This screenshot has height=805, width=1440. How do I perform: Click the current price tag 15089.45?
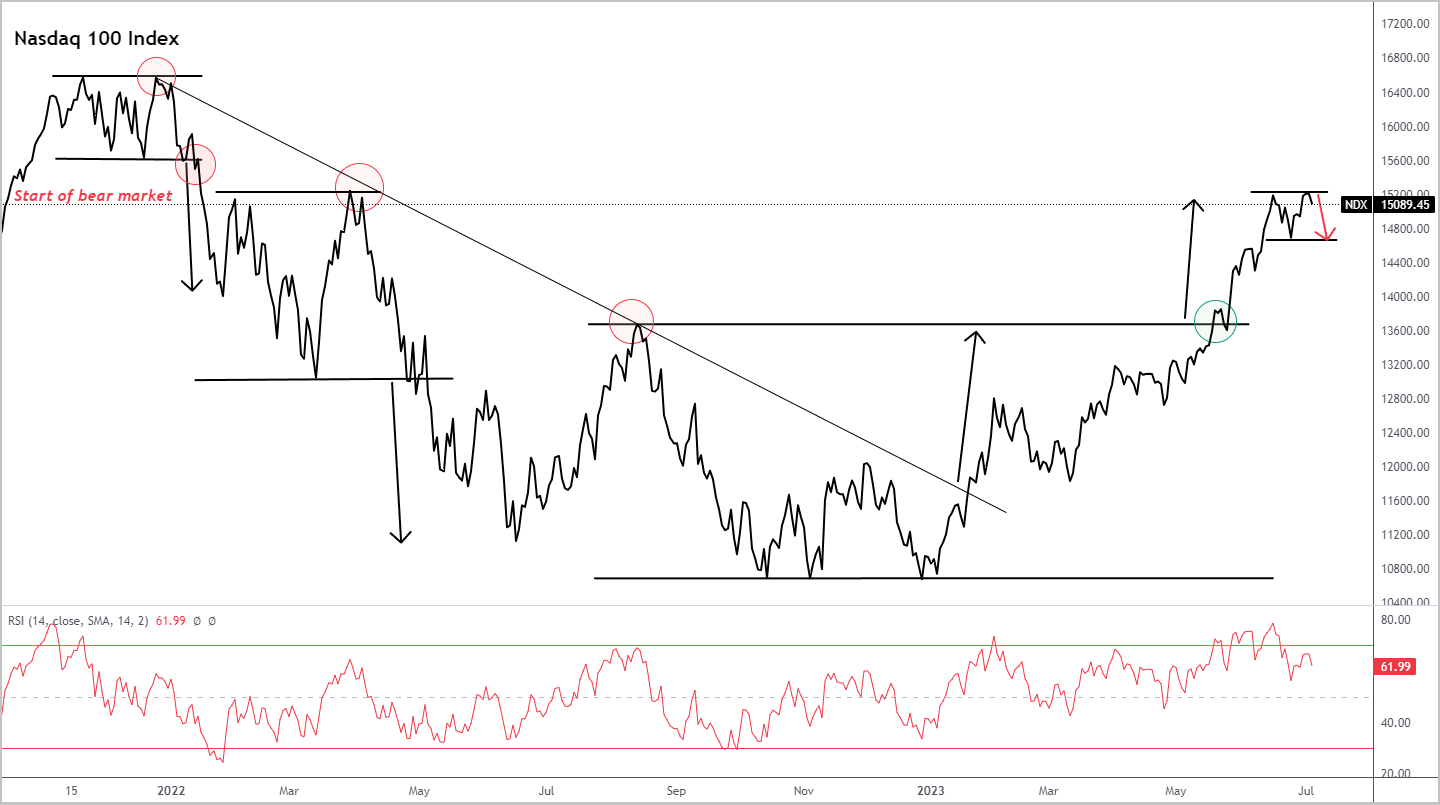(x=1406, y=205)
